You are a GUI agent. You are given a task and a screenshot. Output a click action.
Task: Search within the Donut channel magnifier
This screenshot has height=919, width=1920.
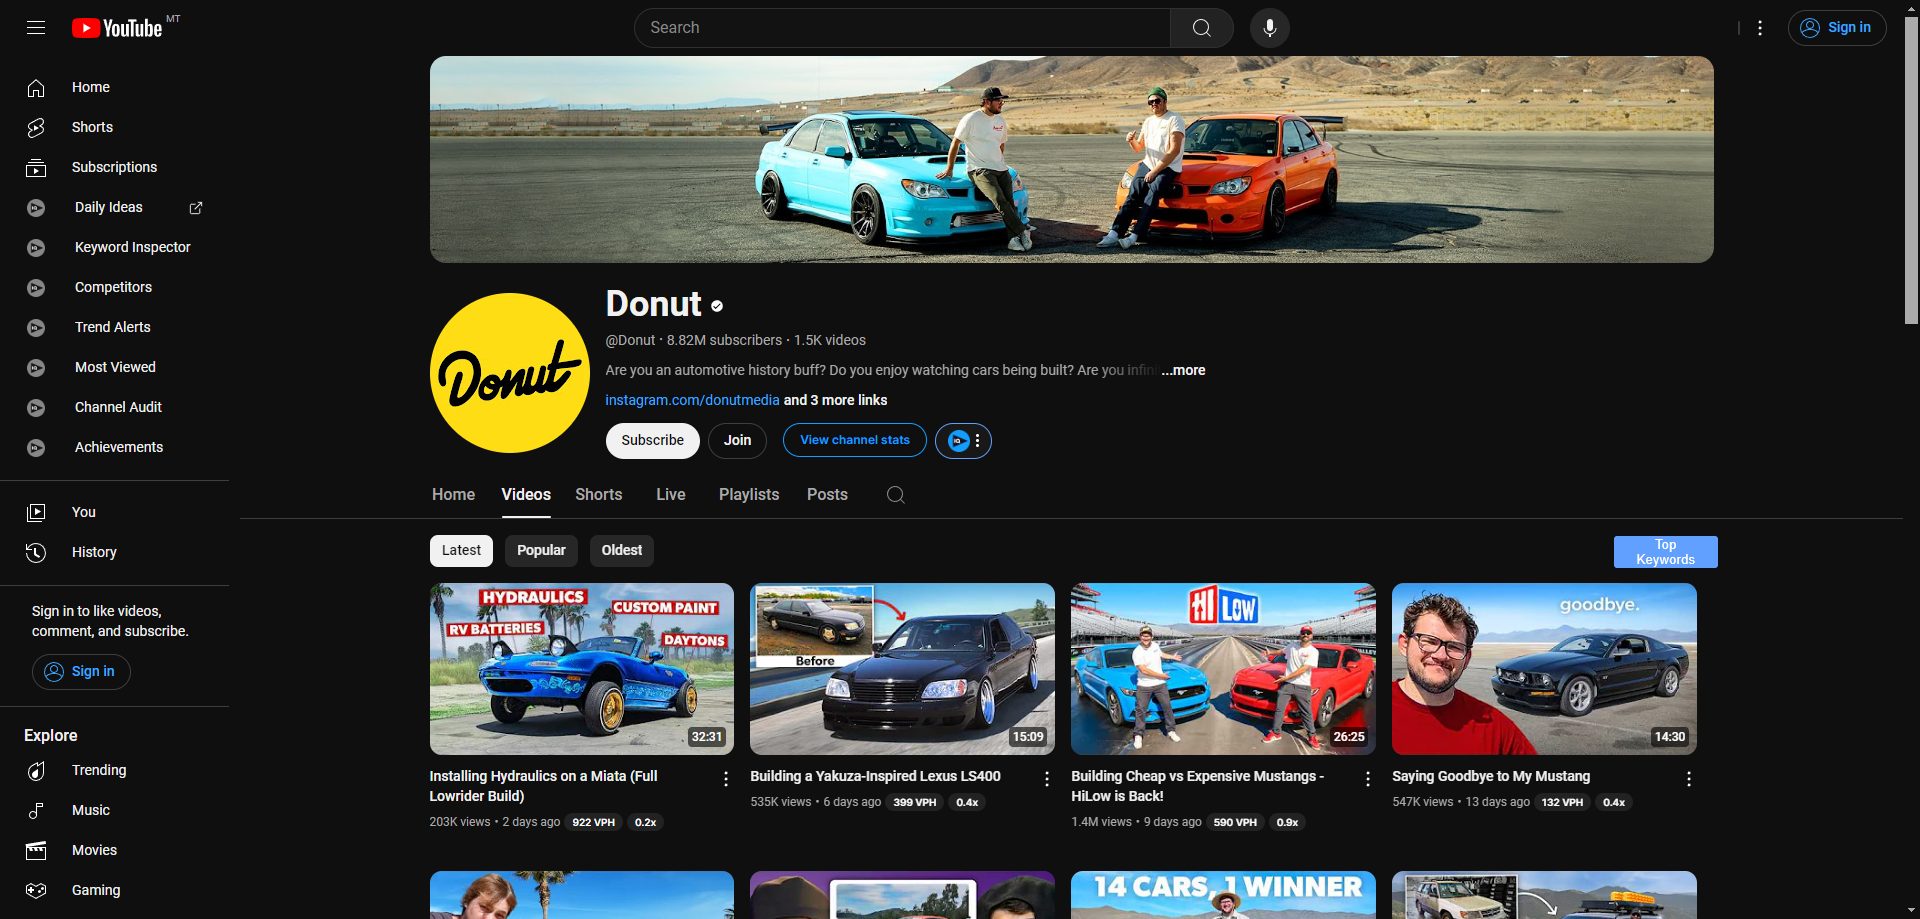pyautogui.click(x=896, y=495)
